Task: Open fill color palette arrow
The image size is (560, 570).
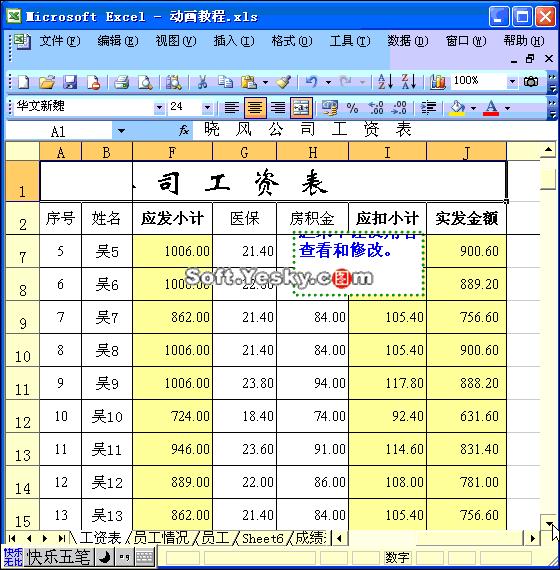Action: pos(473,108)
